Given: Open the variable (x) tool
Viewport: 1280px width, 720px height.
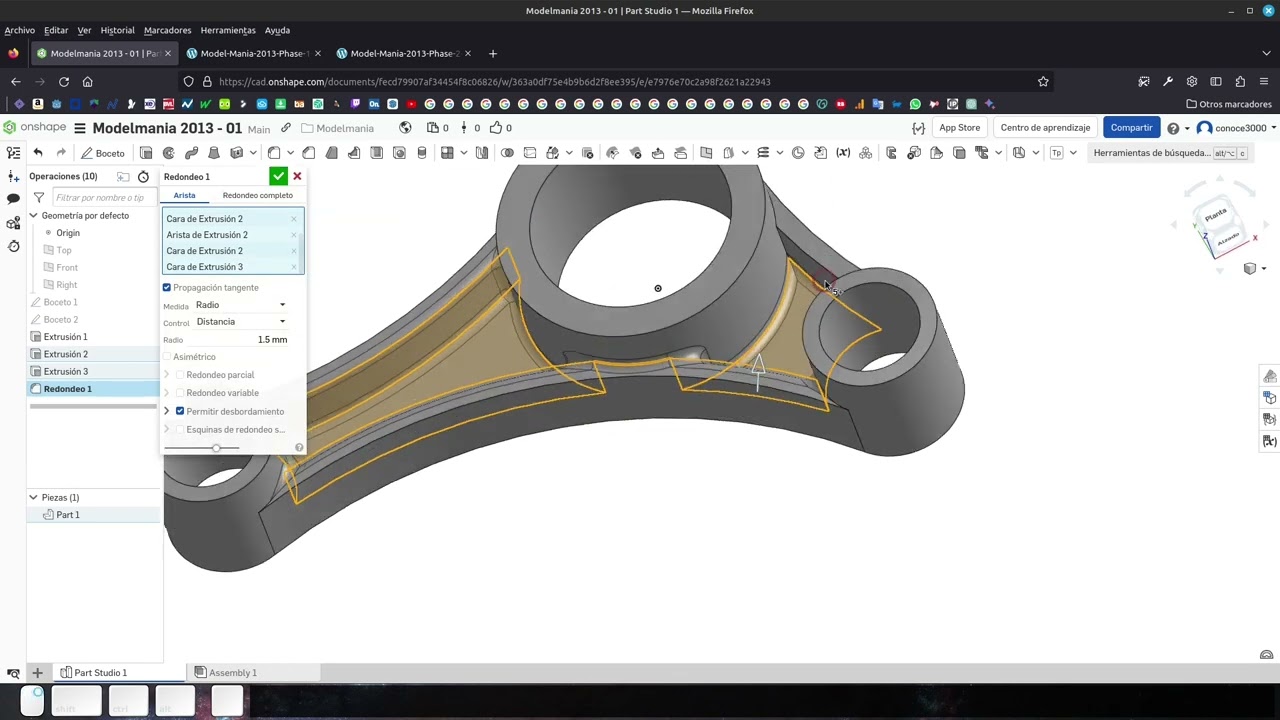Looking at the screenshot, I should coord(843,153).
